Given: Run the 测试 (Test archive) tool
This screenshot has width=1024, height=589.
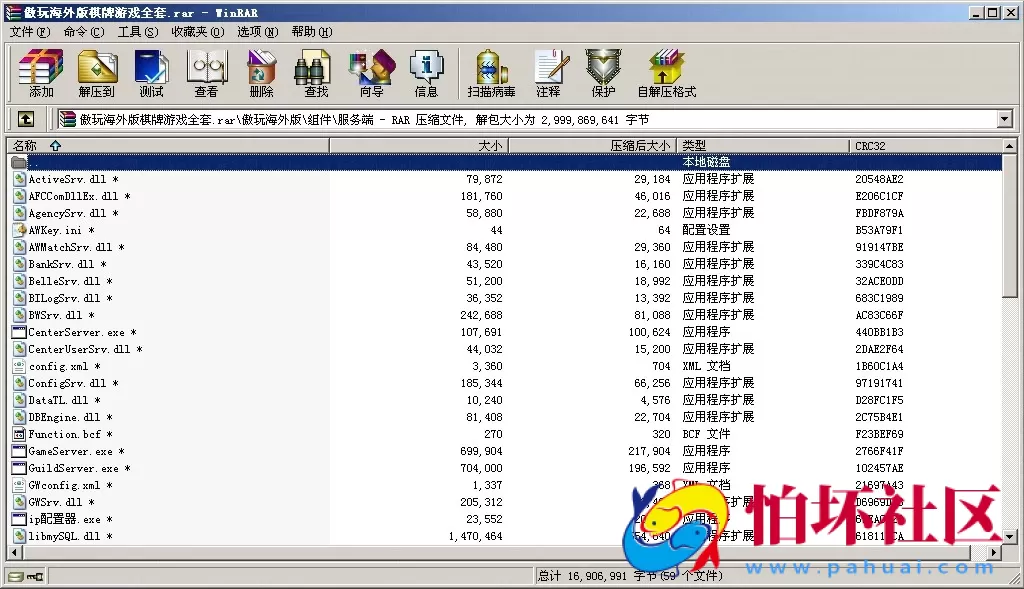Looking at the screenshot, I should 151,72.
